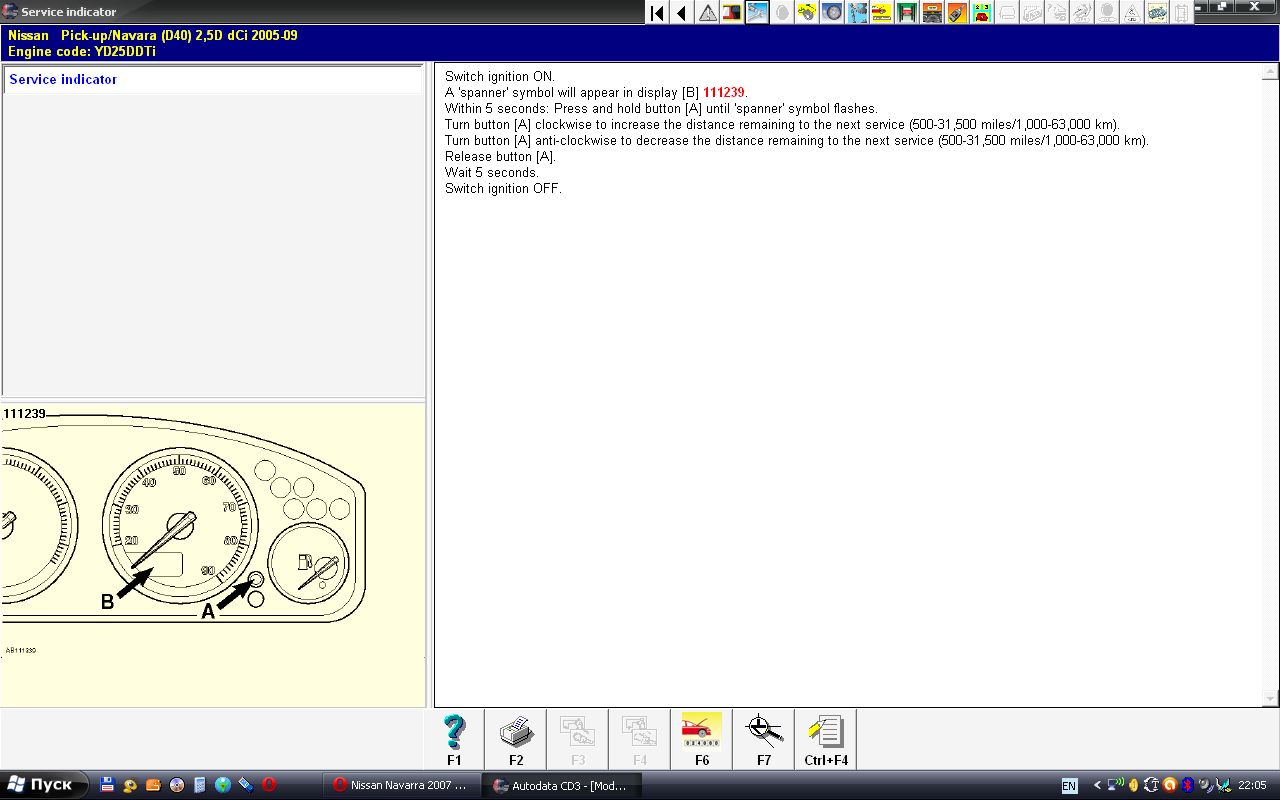This screenshot has width=1280, height=800.
Task: Click the vehicle lift toolbar icon
Action: point(907,13)
